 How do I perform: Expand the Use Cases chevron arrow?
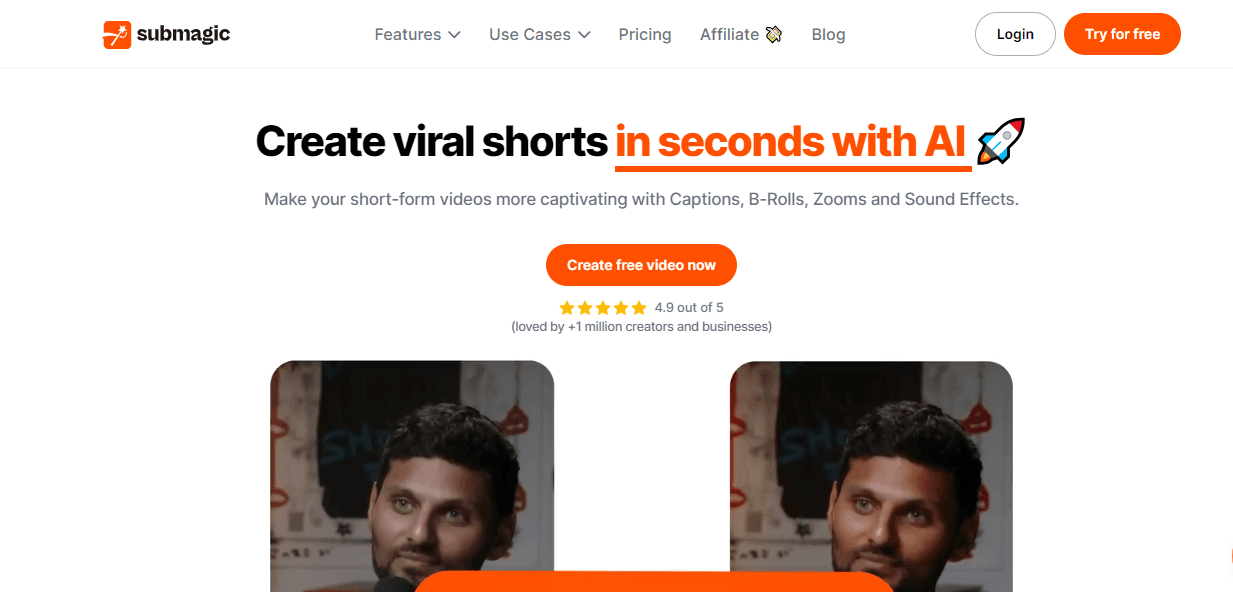click(584, 34)
